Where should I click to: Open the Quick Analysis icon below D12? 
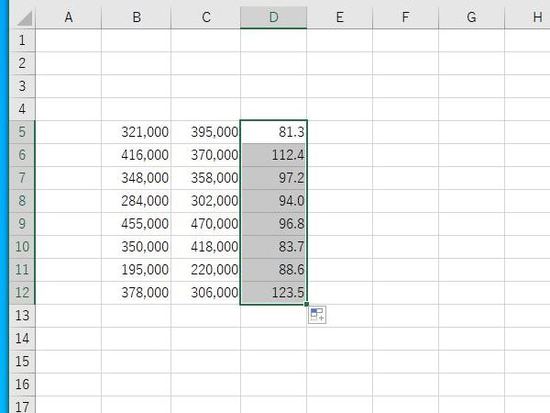317,315
